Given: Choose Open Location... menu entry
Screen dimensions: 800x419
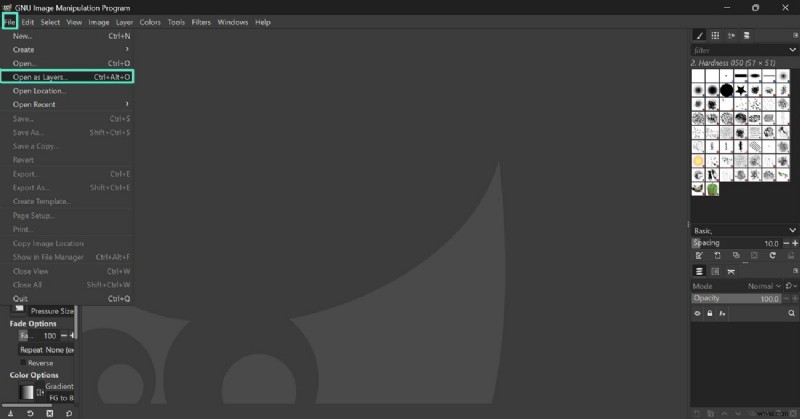Looking at the screenshot, I should click(67, 91).
